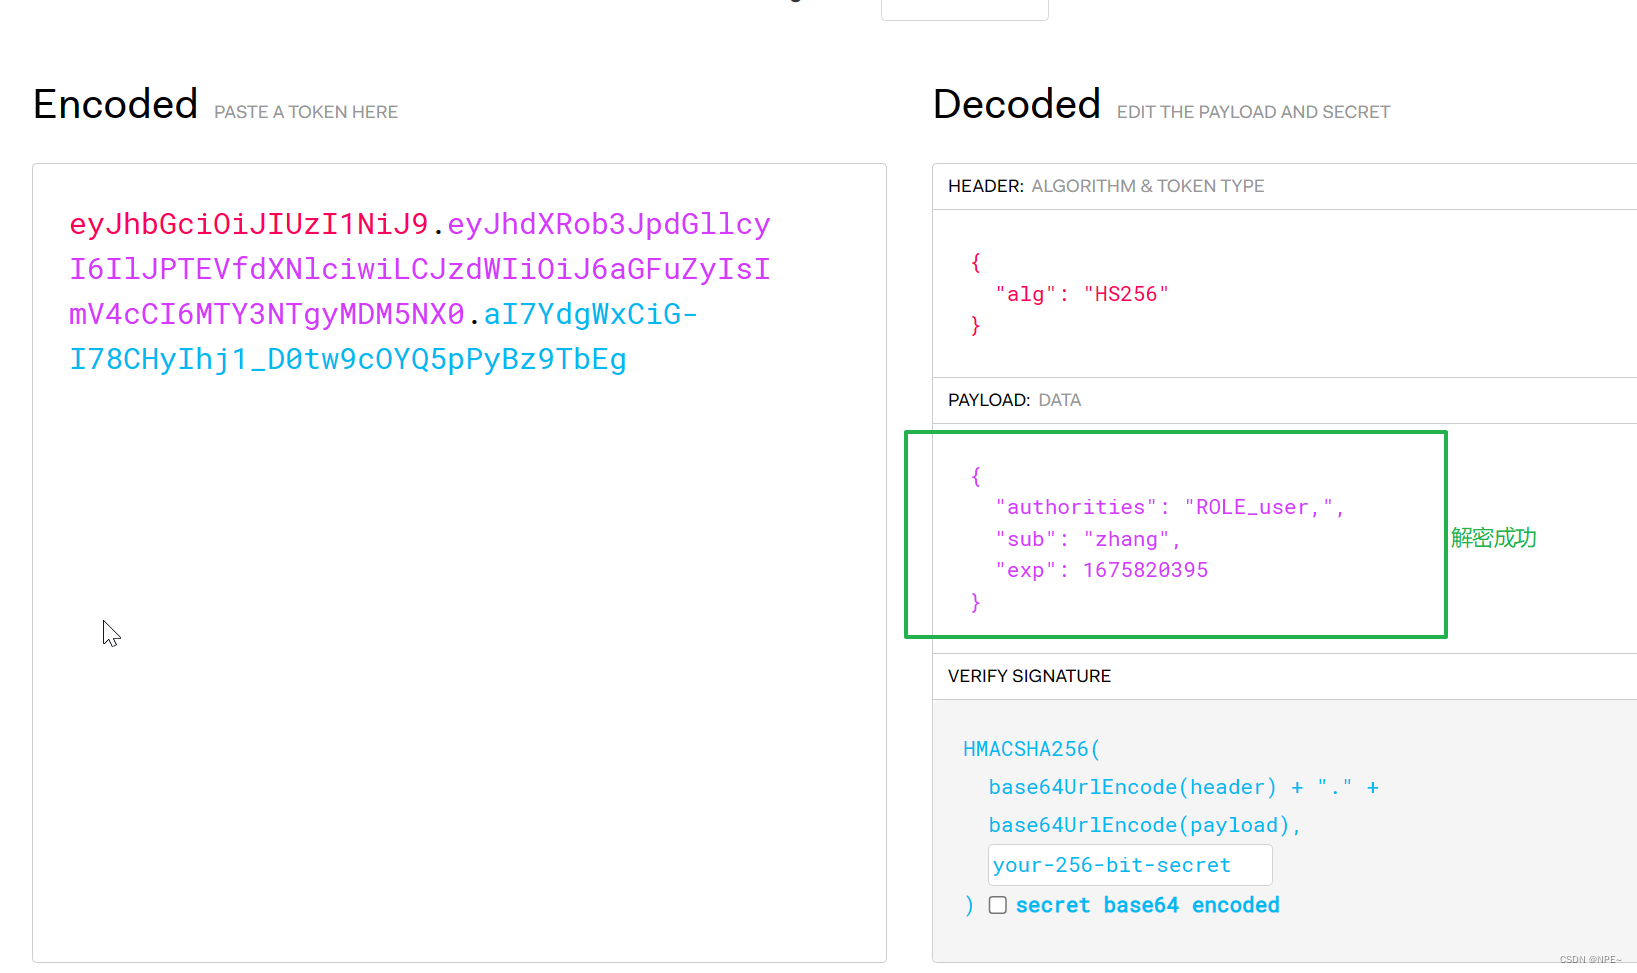Click the encoded token text area
The image size is (1637, 973).
pos(459,563)
